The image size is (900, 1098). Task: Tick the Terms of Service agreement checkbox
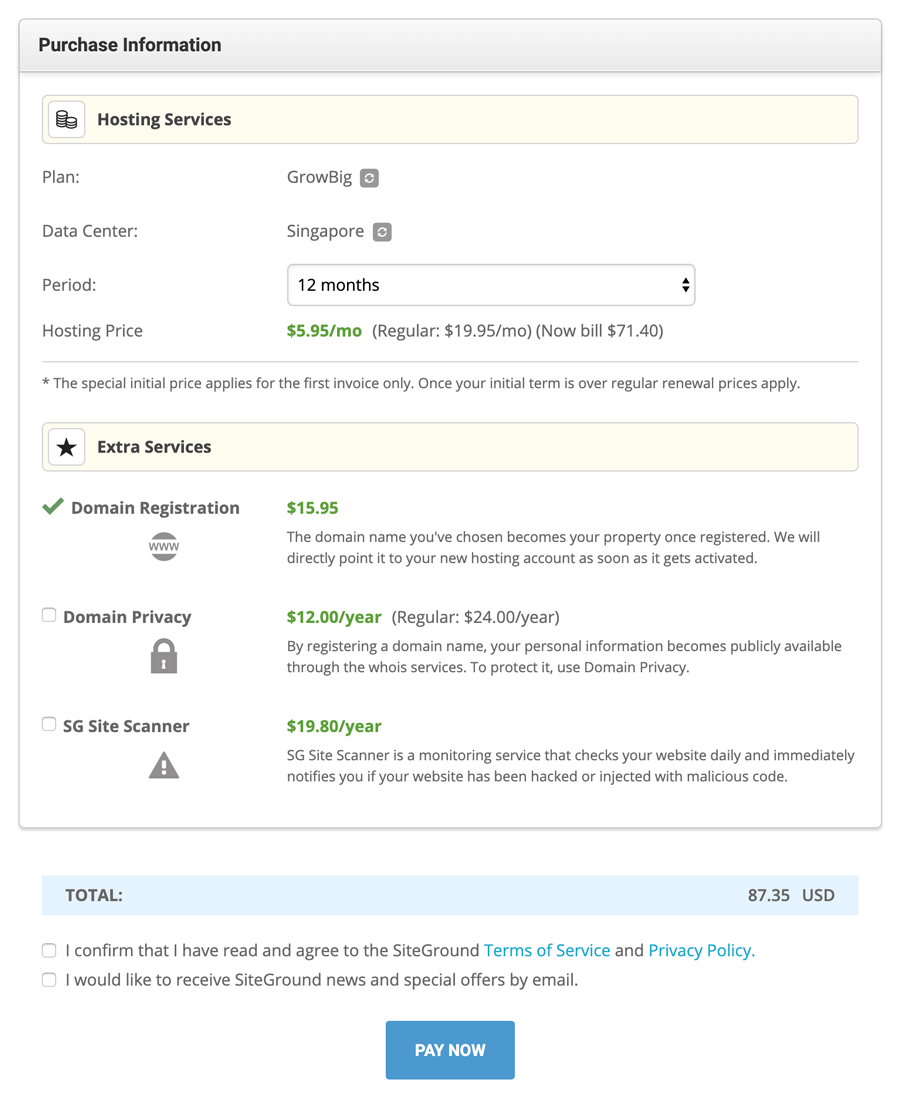click(49, 950)
